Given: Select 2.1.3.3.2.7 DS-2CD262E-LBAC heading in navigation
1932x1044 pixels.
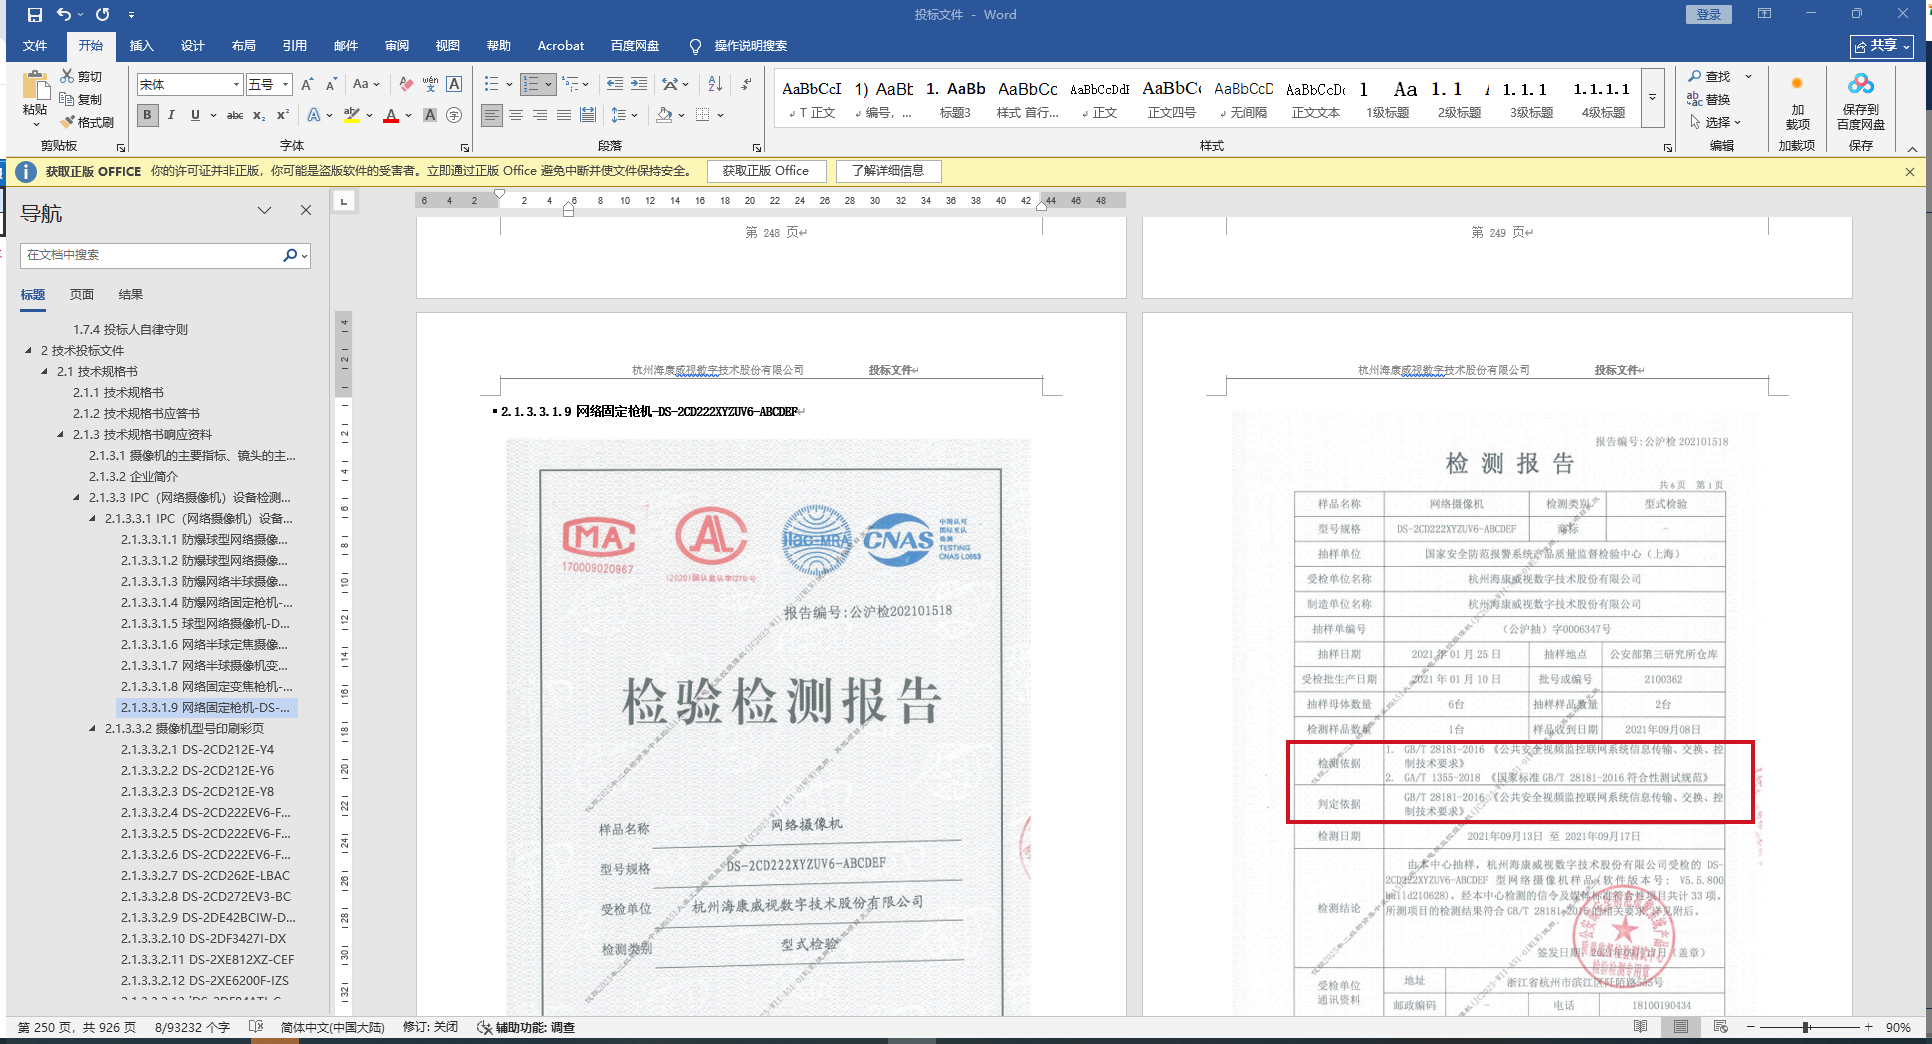Looking at the screenshot, I should (206, 876).
